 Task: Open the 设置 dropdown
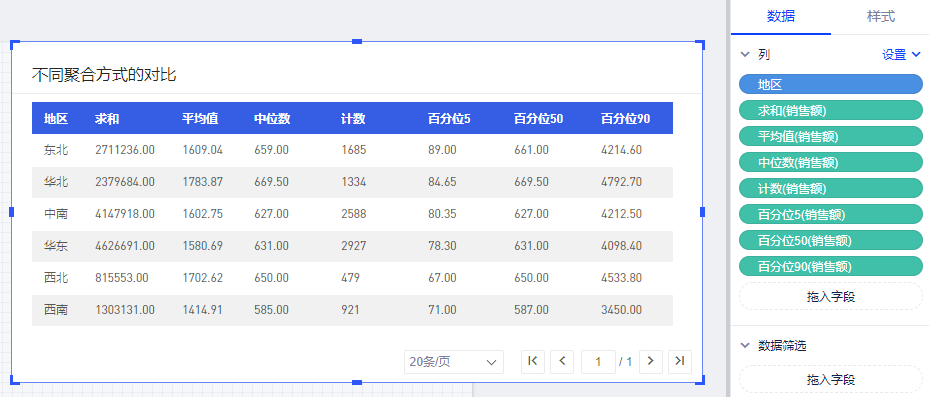point(901,55)
